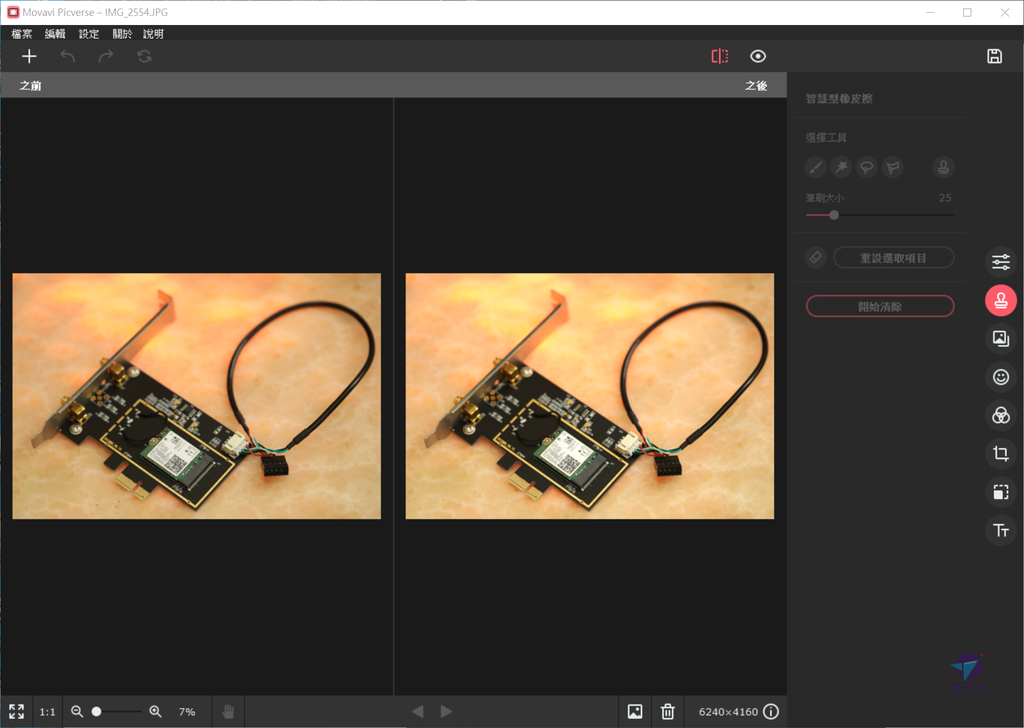Viewport: 1024px width, 728px height.
Task: Click the selection eraser icon
Action: pyautogui.click(x=816, y=257)
